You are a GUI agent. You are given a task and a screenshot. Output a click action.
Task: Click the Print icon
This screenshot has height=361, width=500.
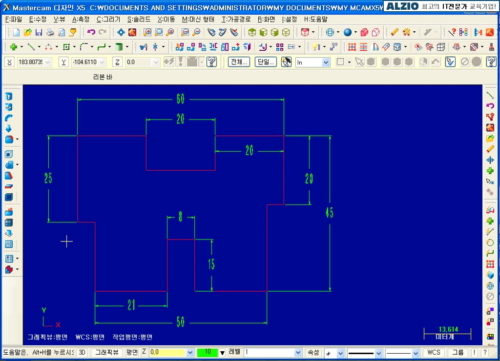tap(50, 32)
